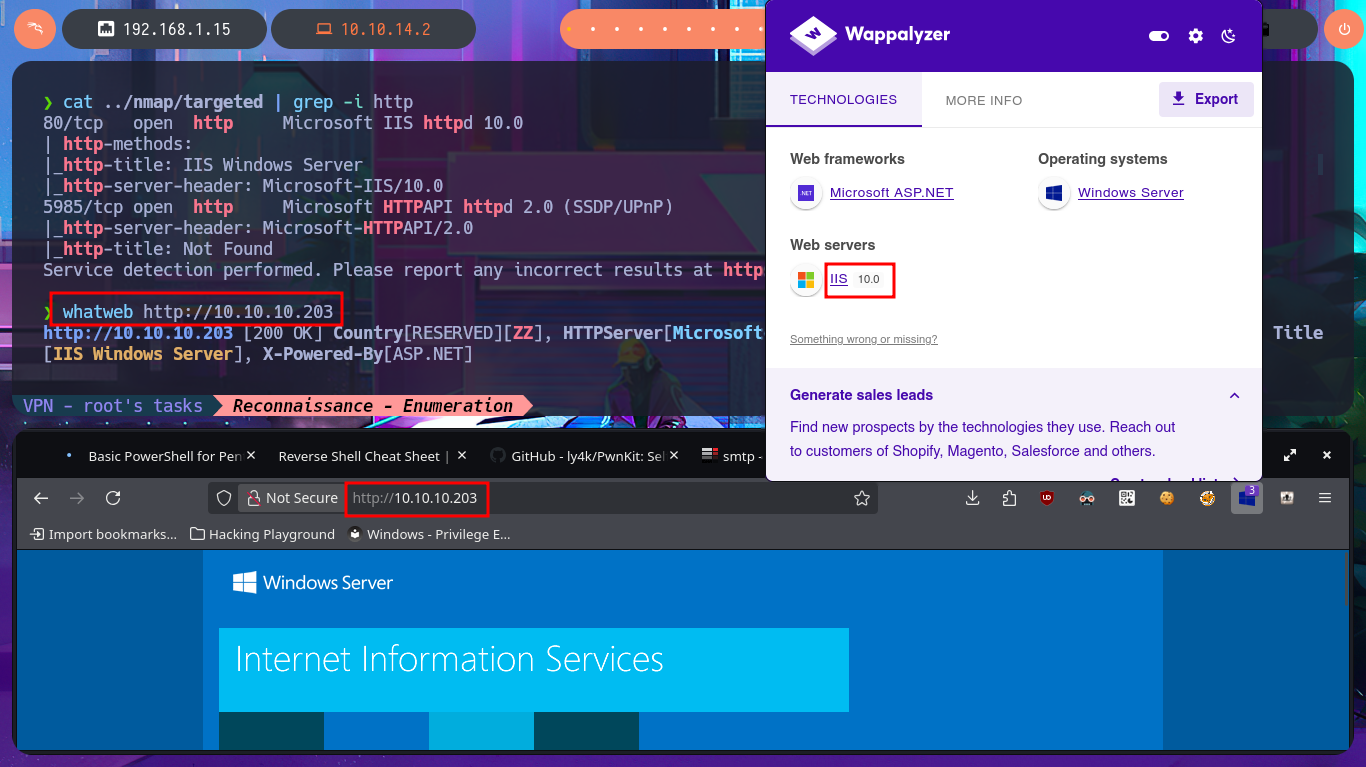Screen dimensions: 1366x767
Task: Switch Wappalyzer to dark mode
Action: [x=1229, y=36]
